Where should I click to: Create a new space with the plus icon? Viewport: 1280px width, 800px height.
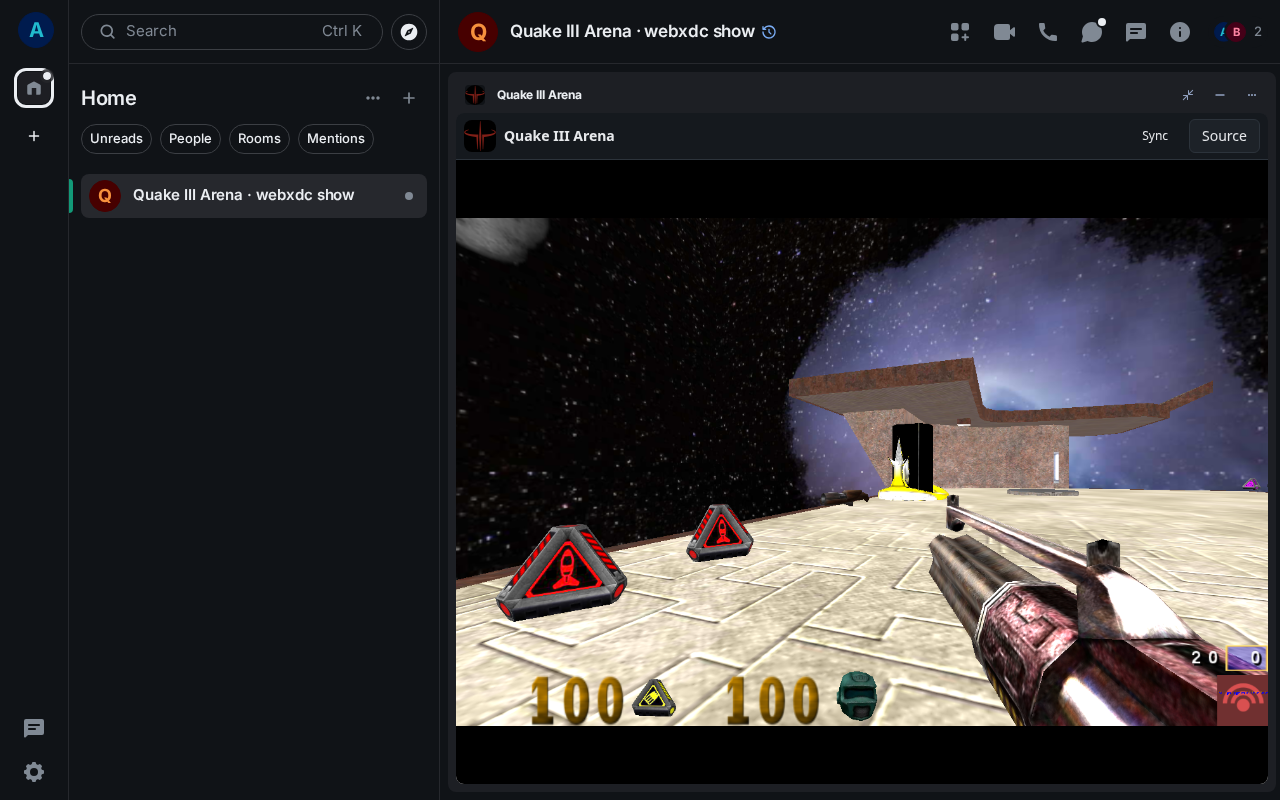click(x=34, y=136)
